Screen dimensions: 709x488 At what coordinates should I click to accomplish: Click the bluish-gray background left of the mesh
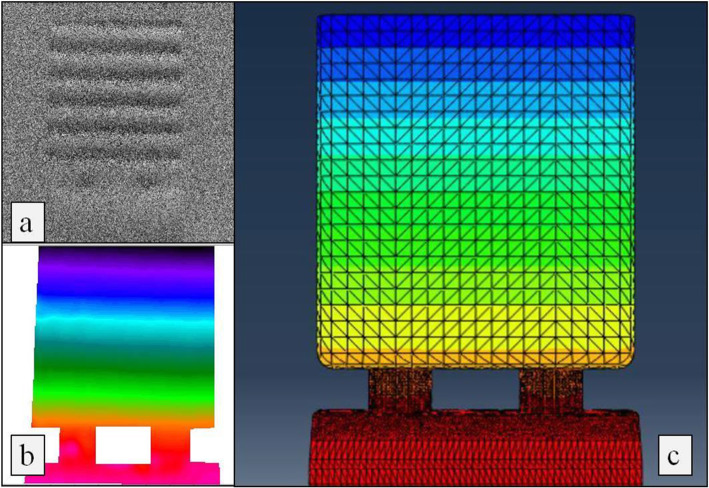click(275, 200)
